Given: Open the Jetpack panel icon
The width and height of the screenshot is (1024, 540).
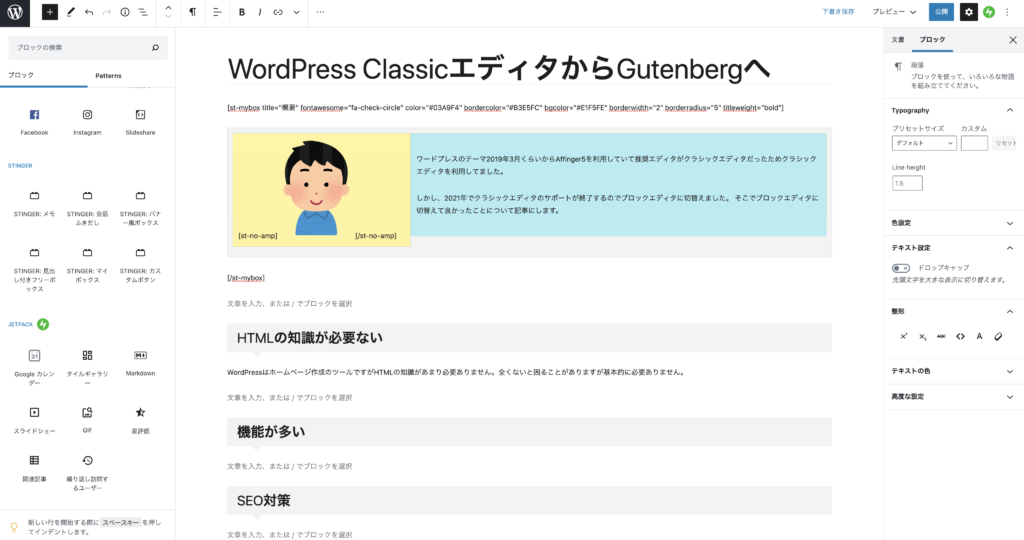Looking at the screenshot, I should [989, 12].
